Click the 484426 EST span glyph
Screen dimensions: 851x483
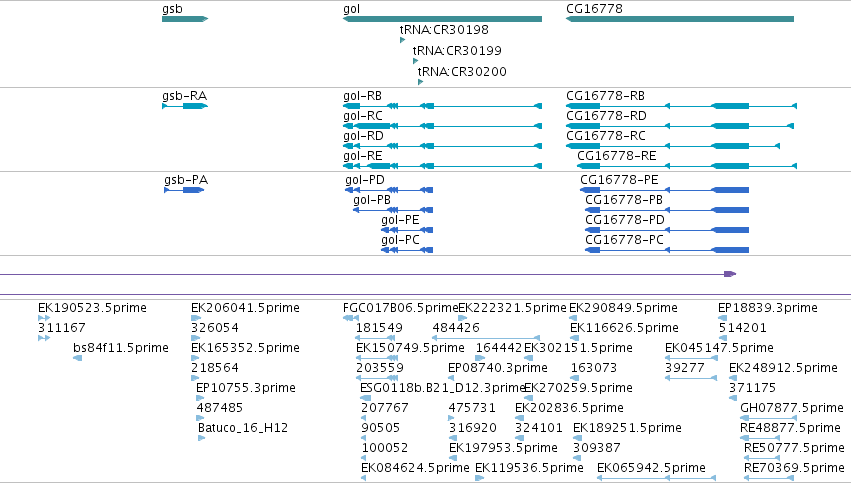[x=486, y=338]
